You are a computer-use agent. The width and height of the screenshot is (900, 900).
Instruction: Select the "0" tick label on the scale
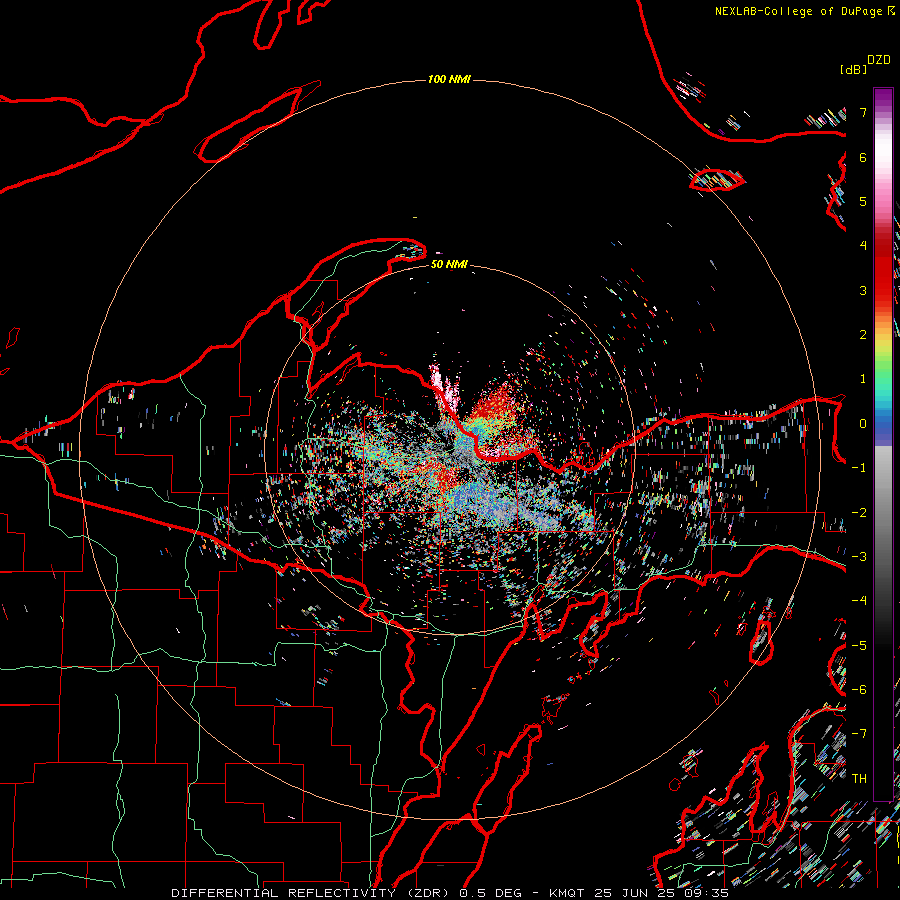point(863,424)
